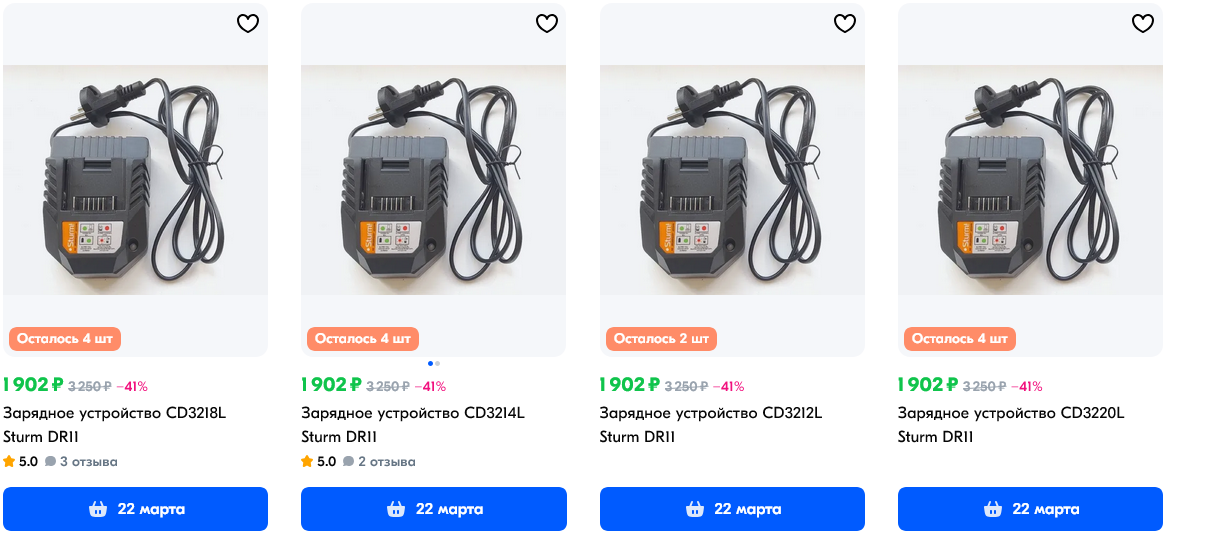The height and width of the screenshot is (547, 1225).
Task: Click the comment bubble icon beside 2 отзыва
Action: [349, 462]
